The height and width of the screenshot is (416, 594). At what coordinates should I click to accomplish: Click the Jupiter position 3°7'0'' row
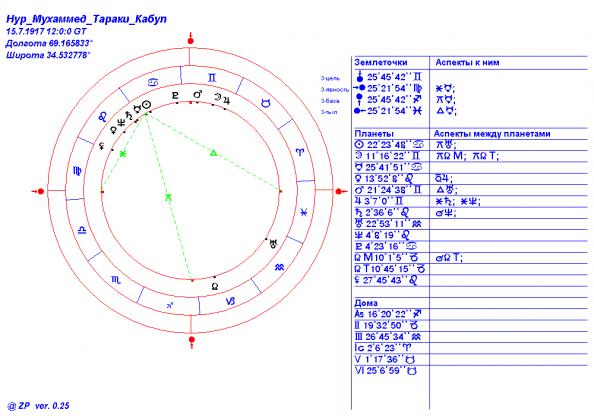379,201
